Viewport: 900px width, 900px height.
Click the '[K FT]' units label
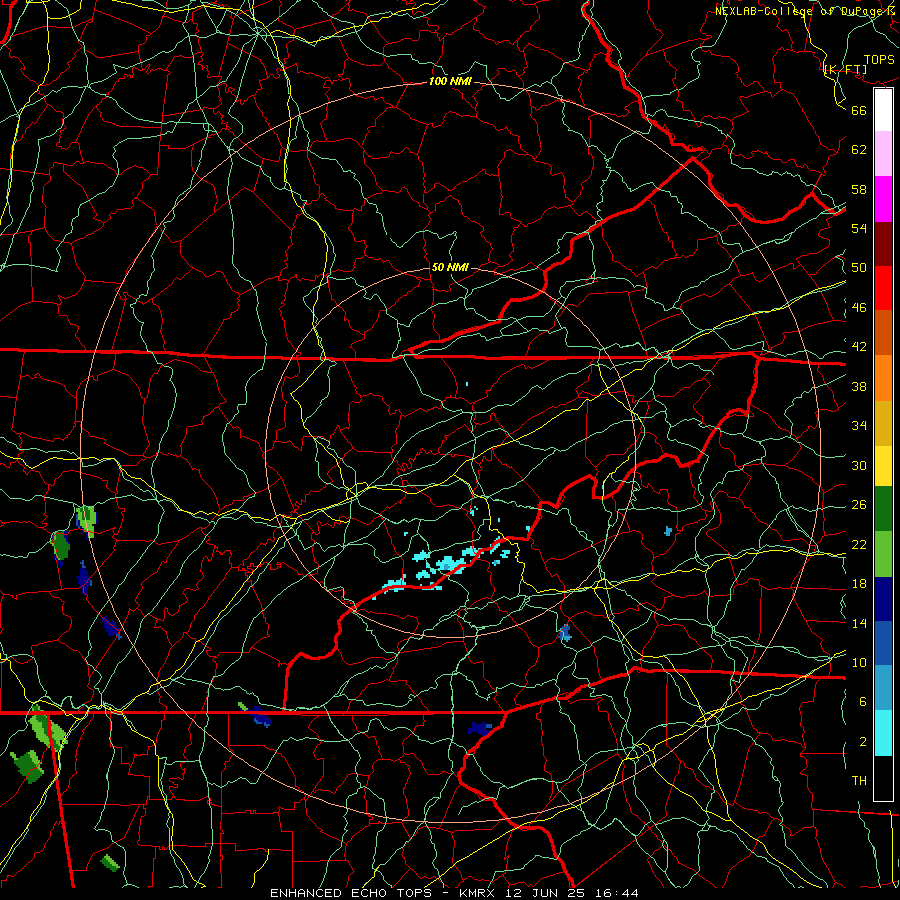tap(845, 69)
